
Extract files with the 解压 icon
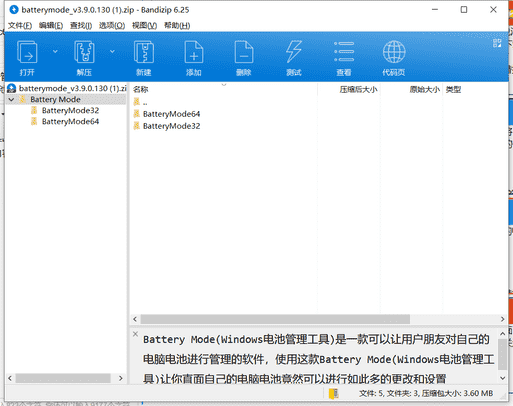84,57
